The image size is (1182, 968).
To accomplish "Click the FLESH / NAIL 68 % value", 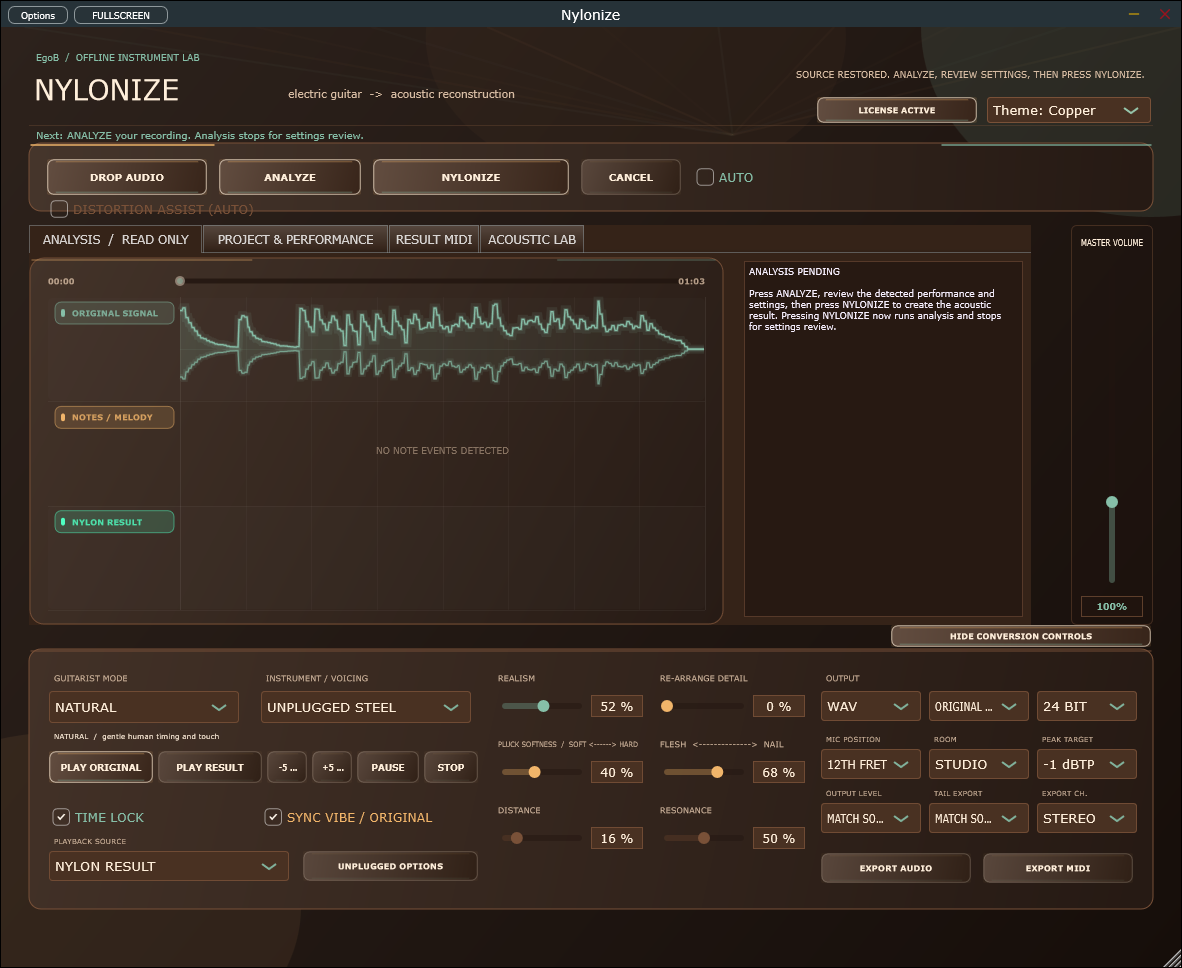I will pos(779,772).
